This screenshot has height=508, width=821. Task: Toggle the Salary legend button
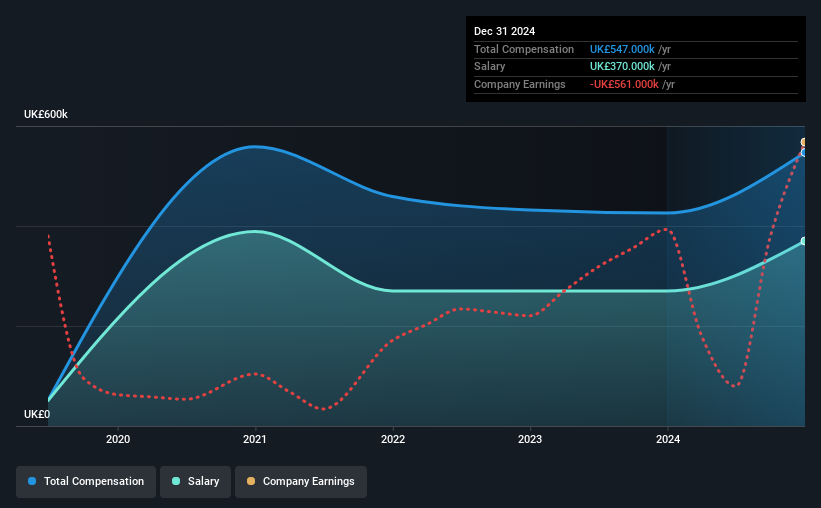(x=195, y=481)
